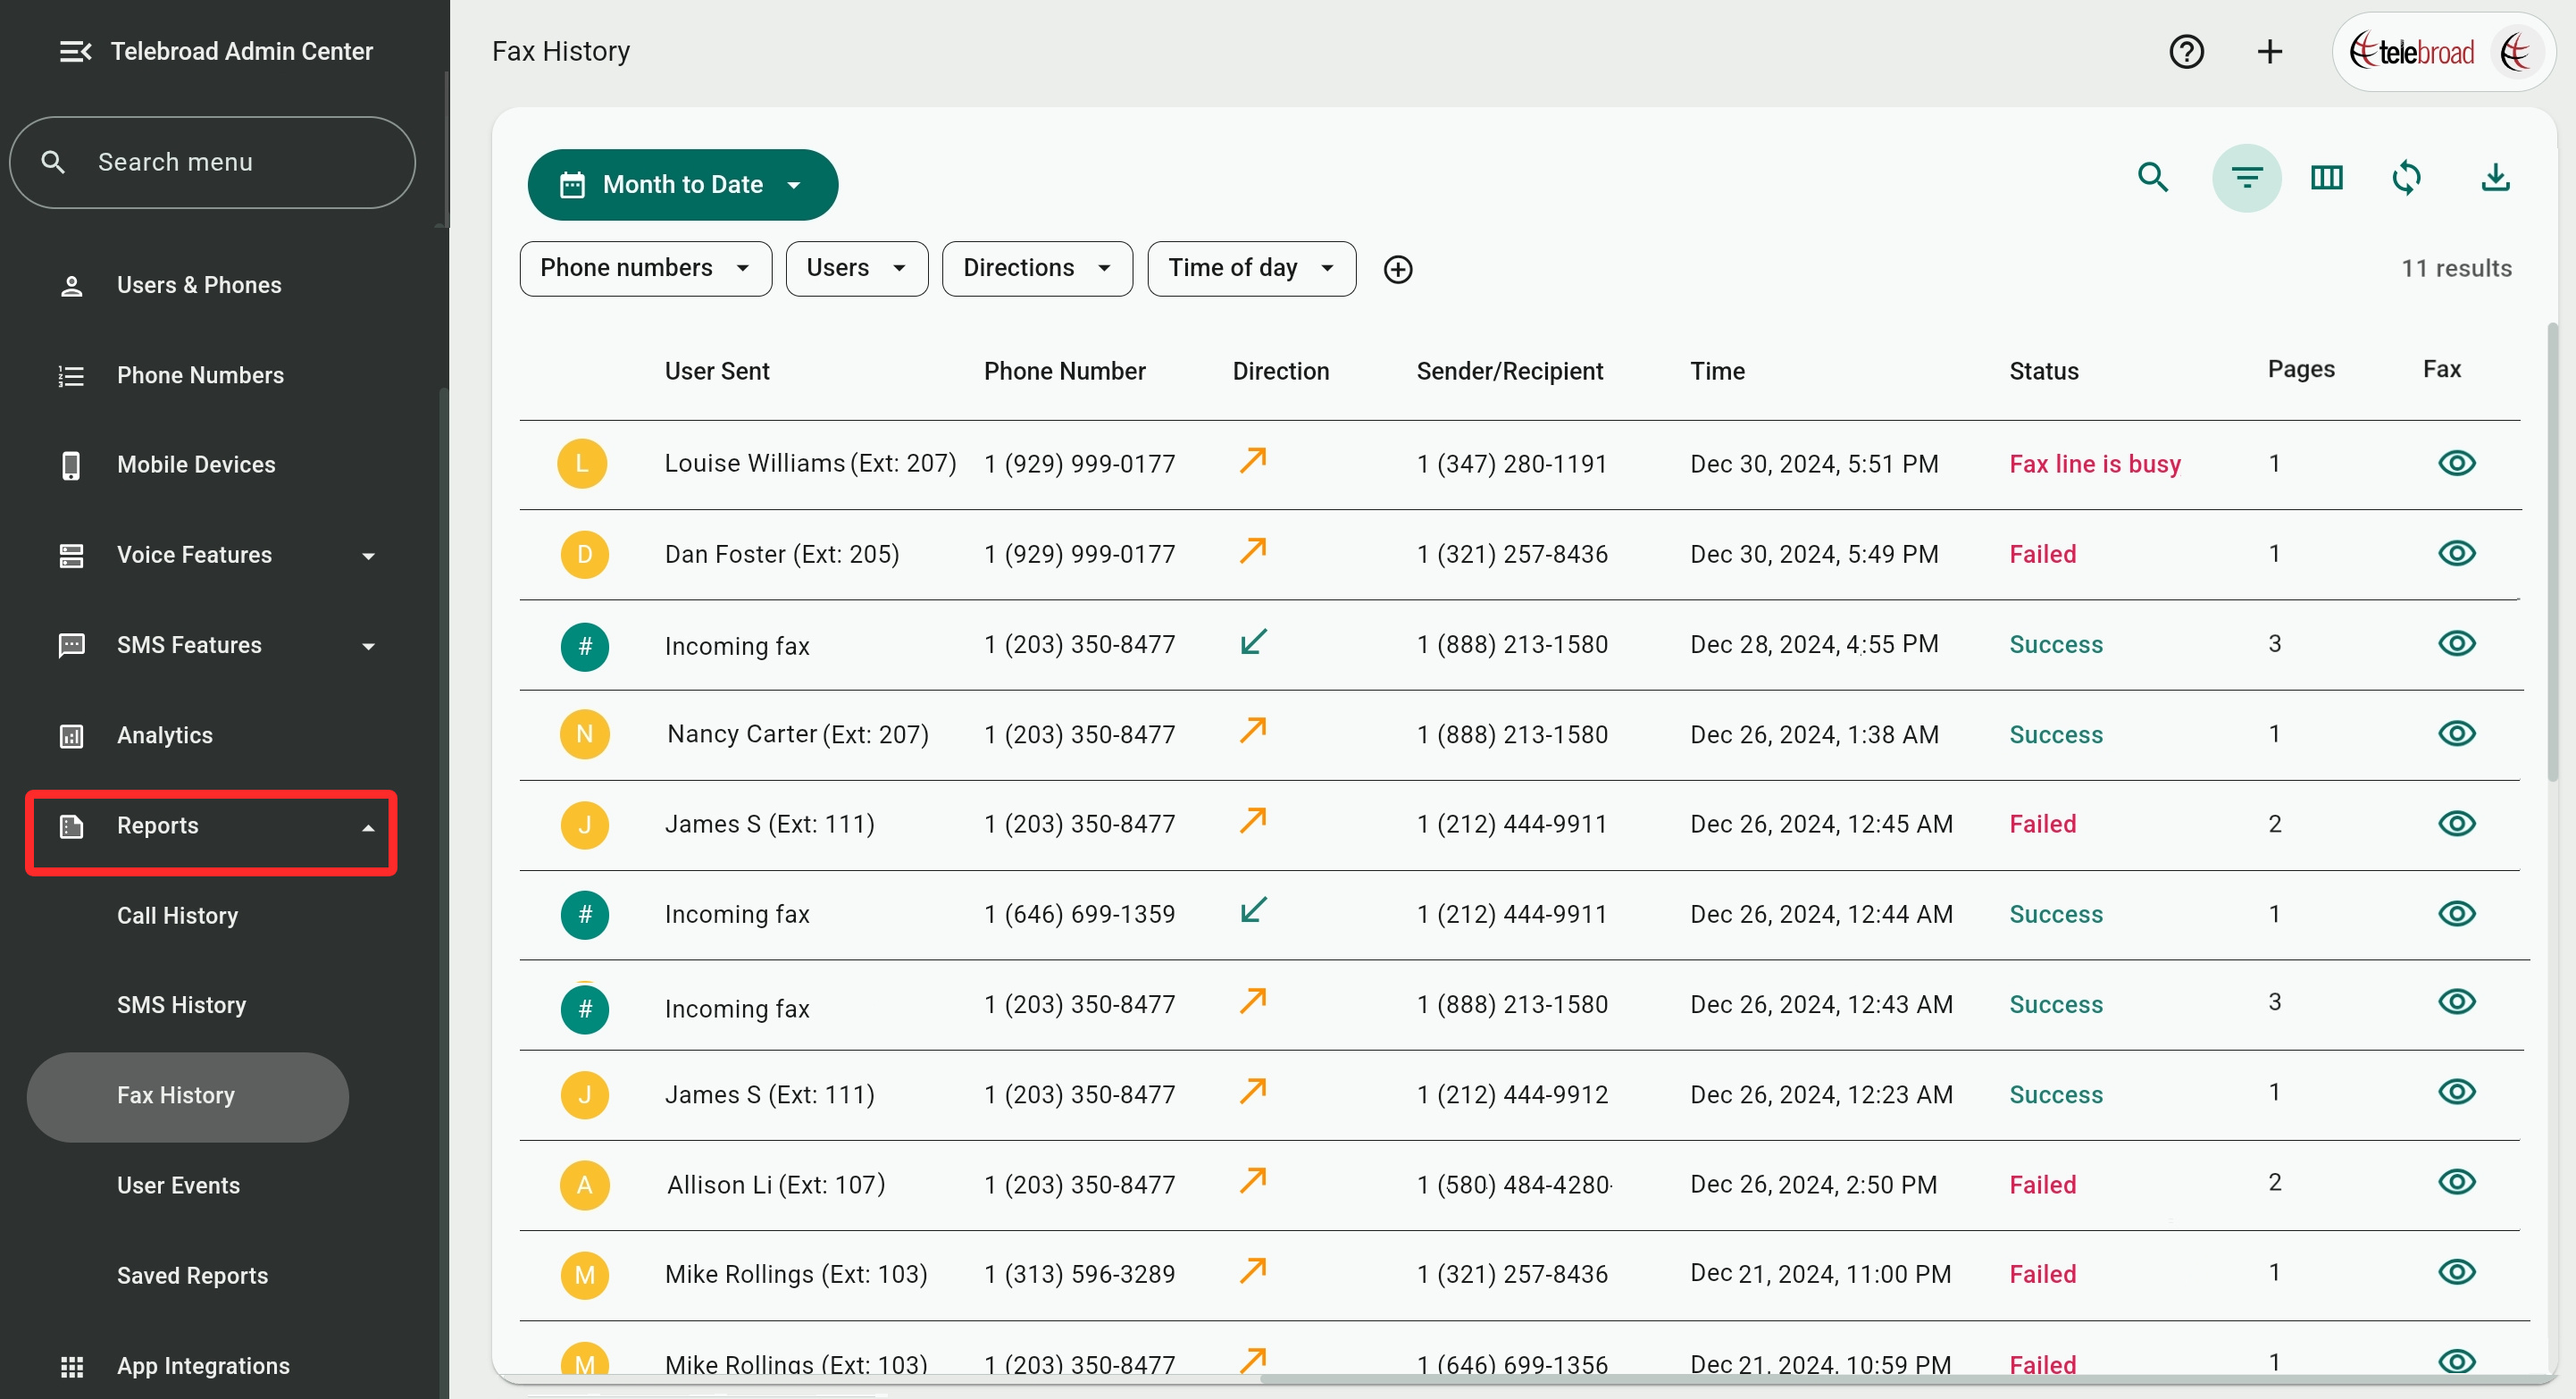View fax sent by Louise Williams

pyautogui.click(x=2456, y=463)
